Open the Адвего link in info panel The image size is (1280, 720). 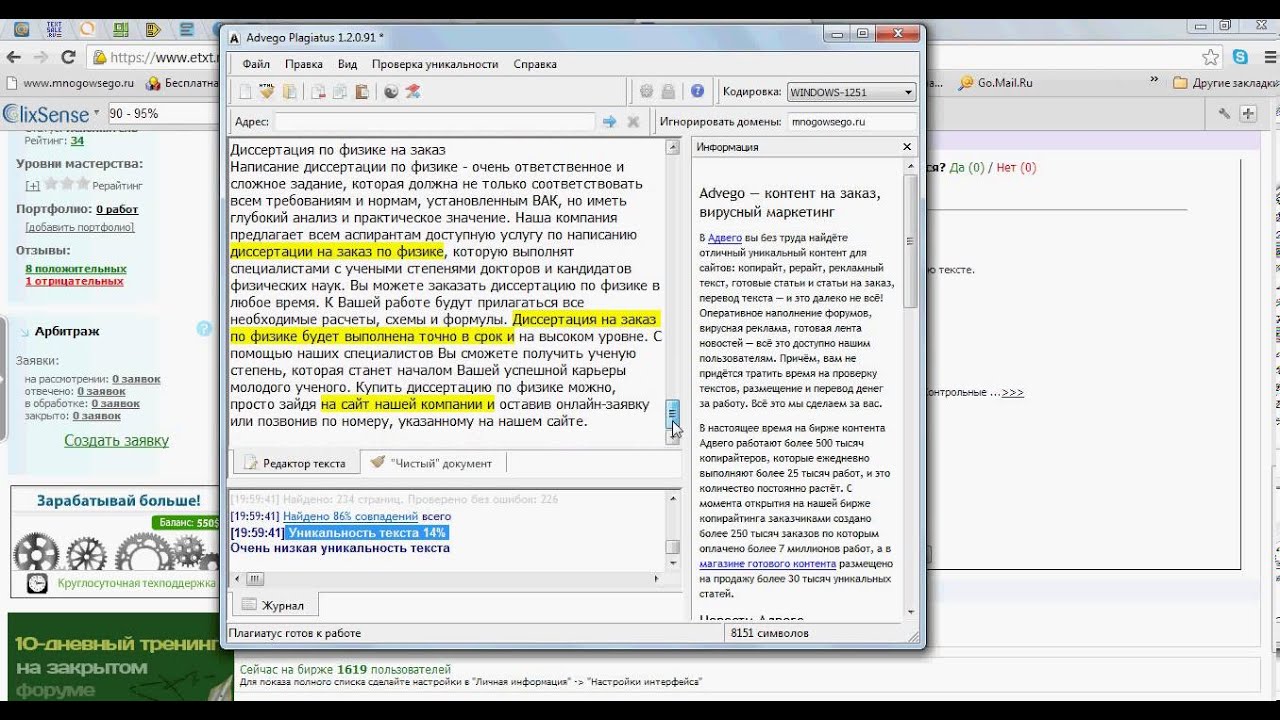tap(724, 238)
